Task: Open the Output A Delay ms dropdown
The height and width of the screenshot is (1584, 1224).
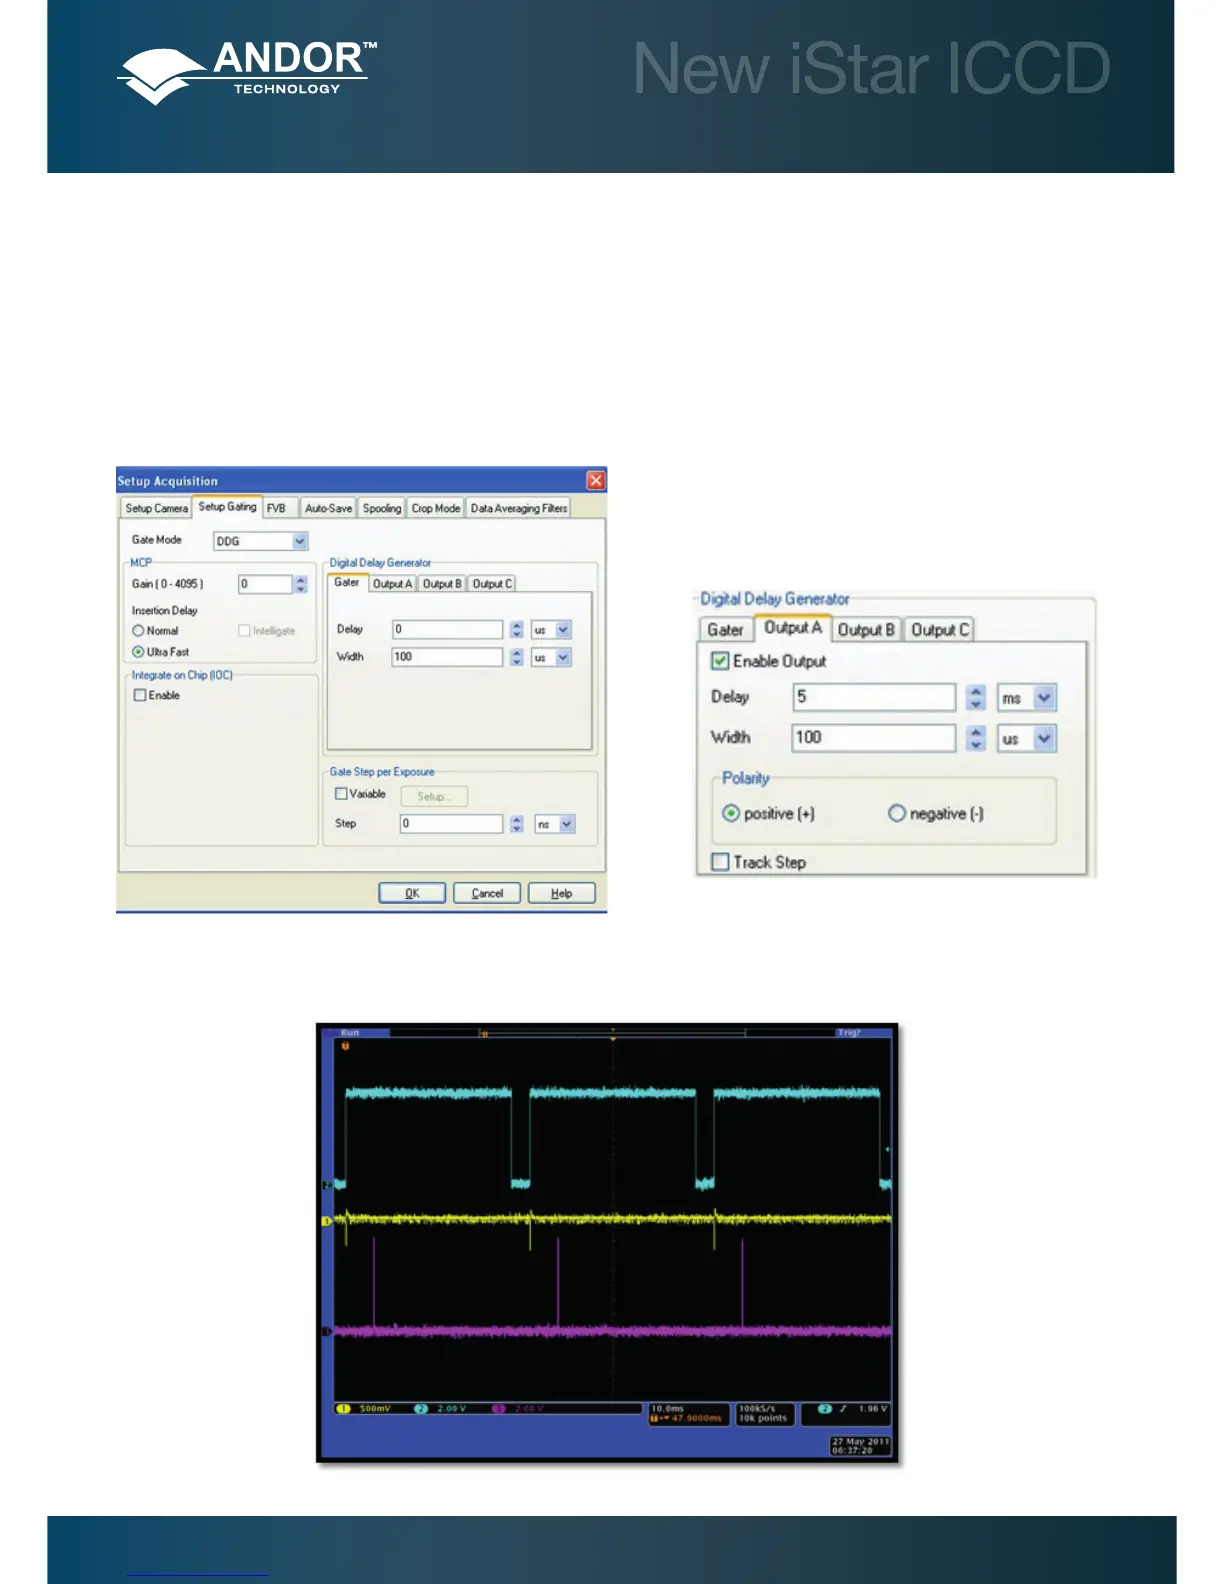Action: point(1044,697)
